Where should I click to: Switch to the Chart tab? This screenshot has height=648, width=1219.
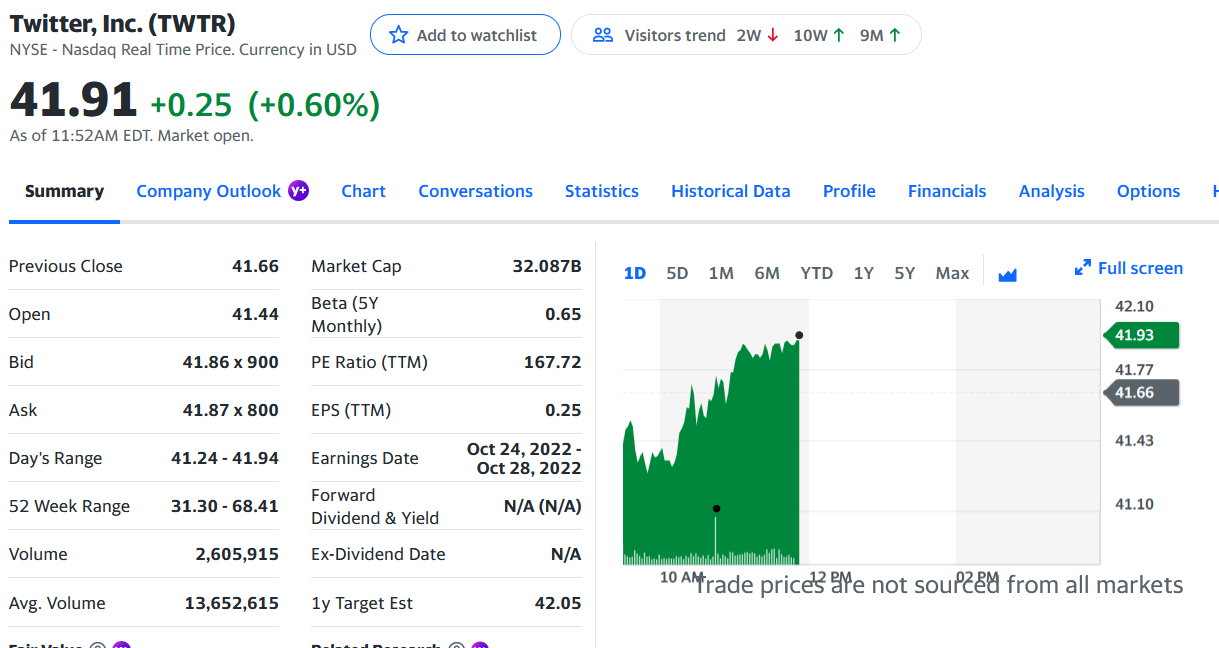363,191
